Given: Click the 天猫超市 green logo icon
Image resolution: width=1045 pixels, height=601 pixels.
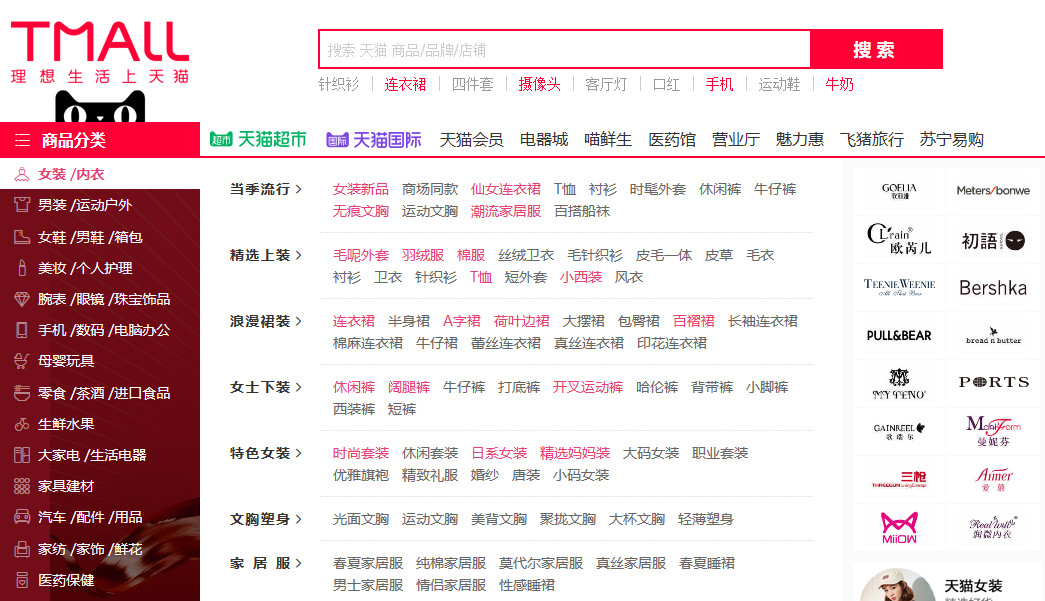Looking at the screenshot, I should tap(221, 139).
